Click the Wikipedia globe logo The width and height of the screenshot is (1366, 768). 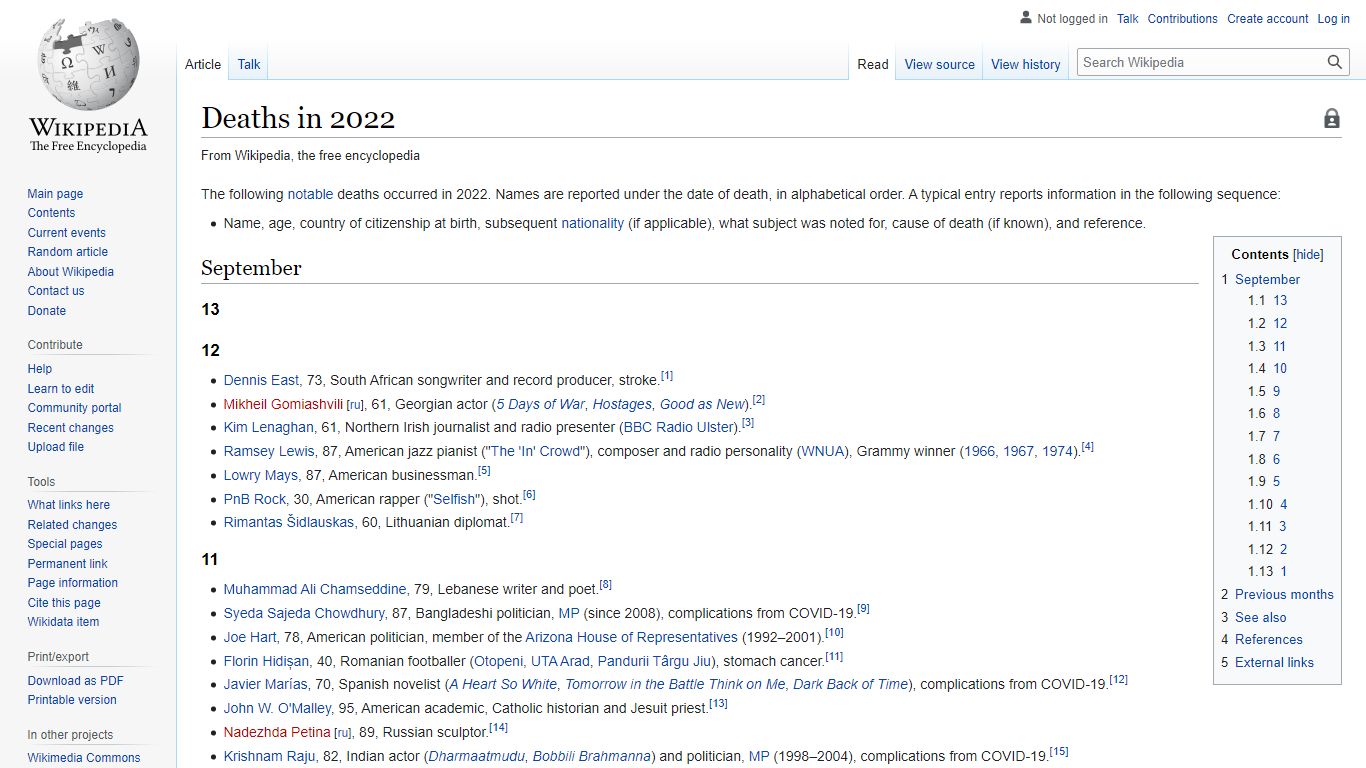coord(88,62)
